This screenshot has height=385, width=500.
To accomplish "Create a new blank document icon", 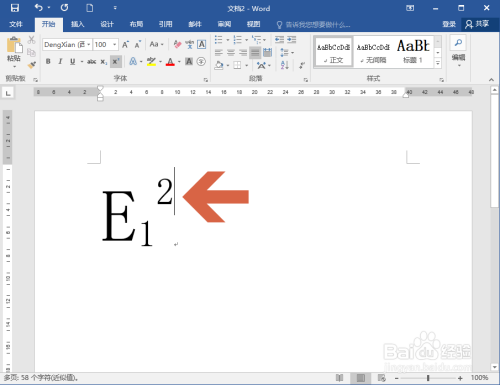I will tap(90, 8).
